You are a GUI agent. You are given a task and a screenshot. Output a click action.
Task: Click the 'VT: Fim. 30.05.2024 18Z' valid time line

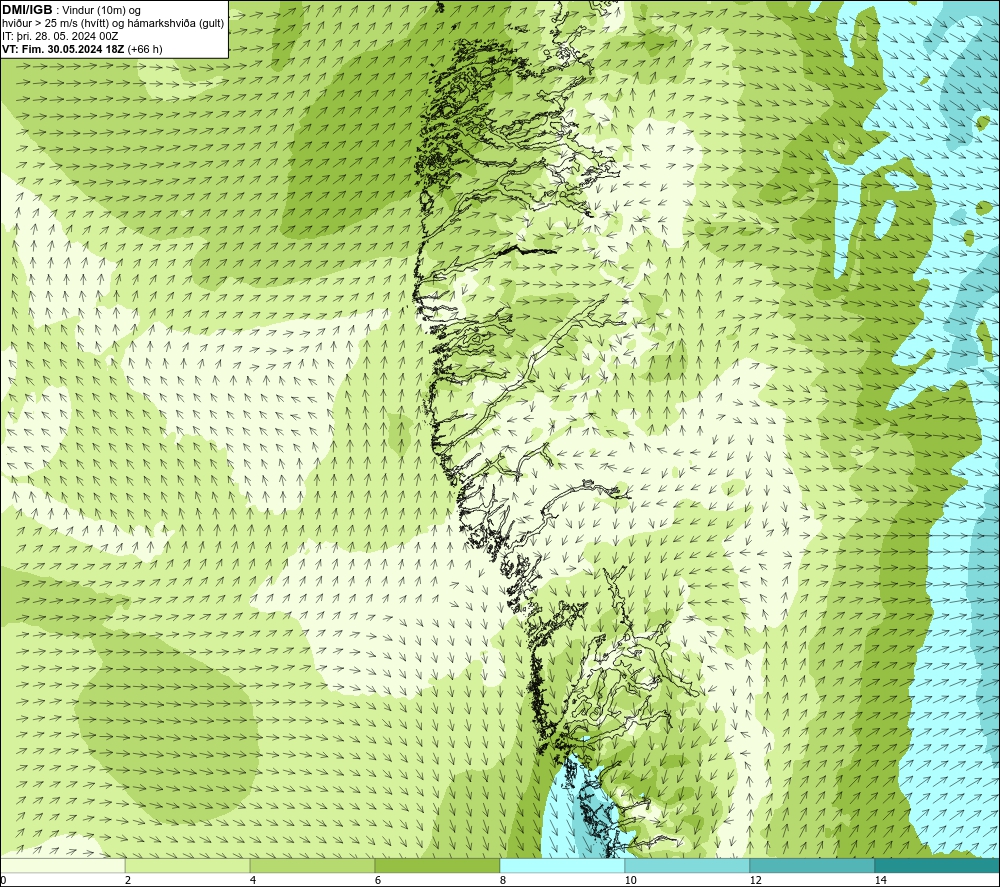[x=63, y=49]
